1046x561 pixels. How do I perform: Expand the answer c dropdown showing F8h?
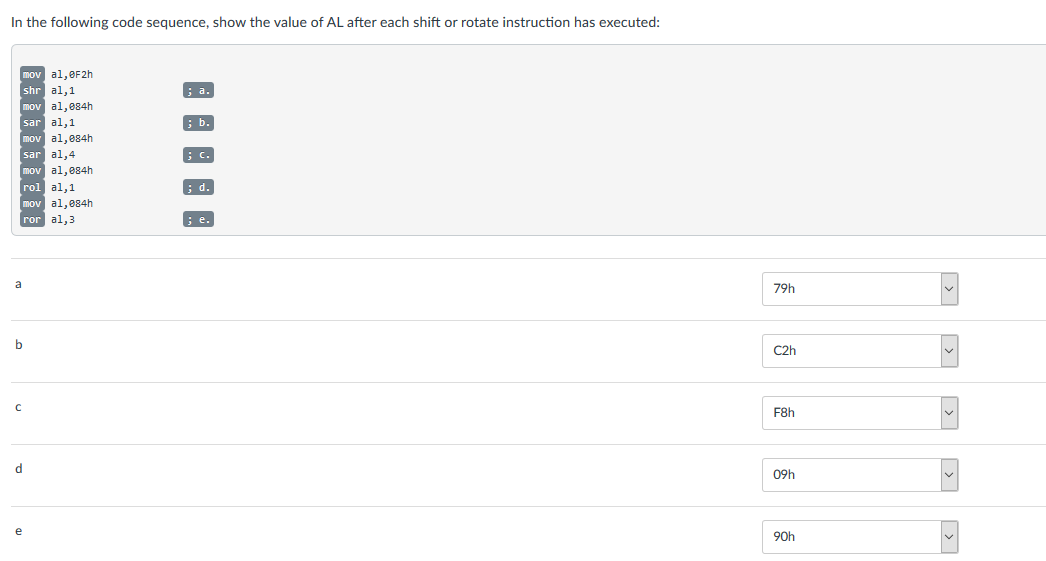(859, 413)
